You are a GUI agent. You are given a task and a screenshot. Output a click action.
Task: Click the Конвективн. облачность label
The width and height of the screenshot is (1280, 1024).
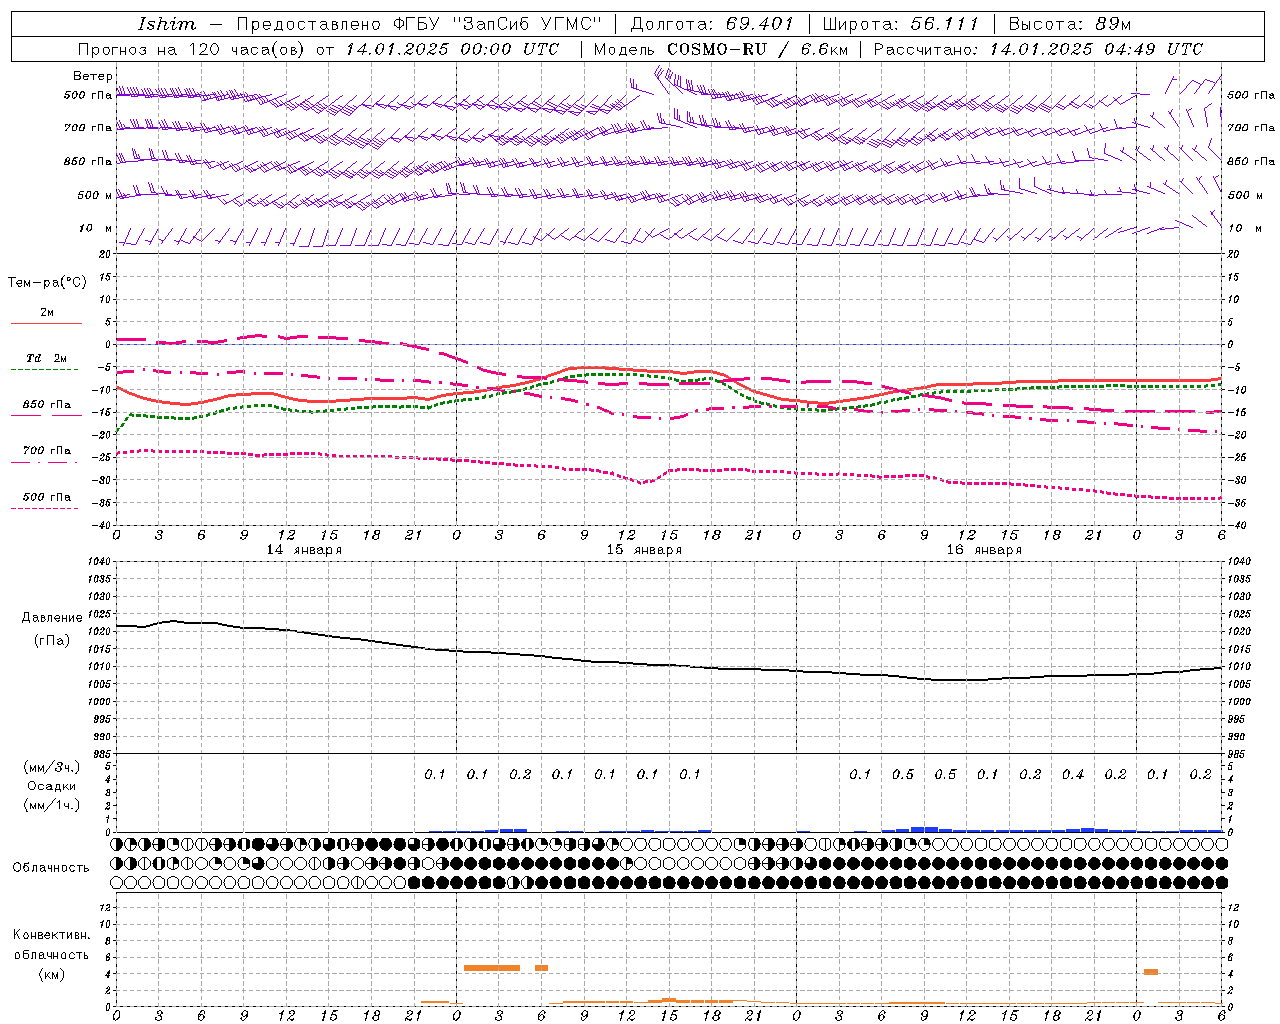[51, 955]
